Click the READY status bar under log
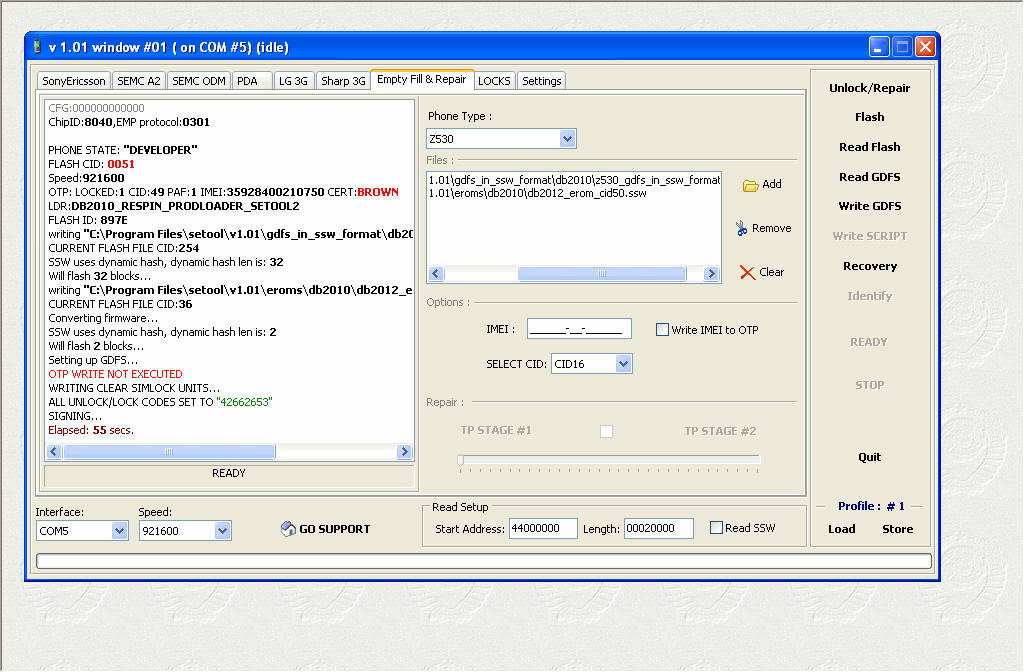The width and height of the screenshot is (1024, 672). 229,474
